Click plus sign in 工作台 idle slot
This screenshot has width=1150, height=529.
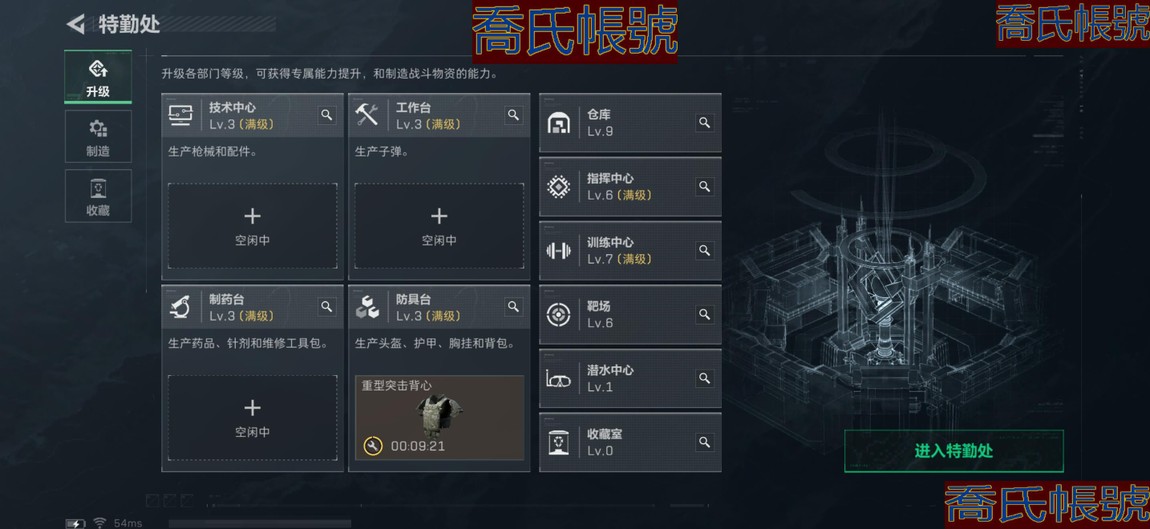click(x=439, y=216)
